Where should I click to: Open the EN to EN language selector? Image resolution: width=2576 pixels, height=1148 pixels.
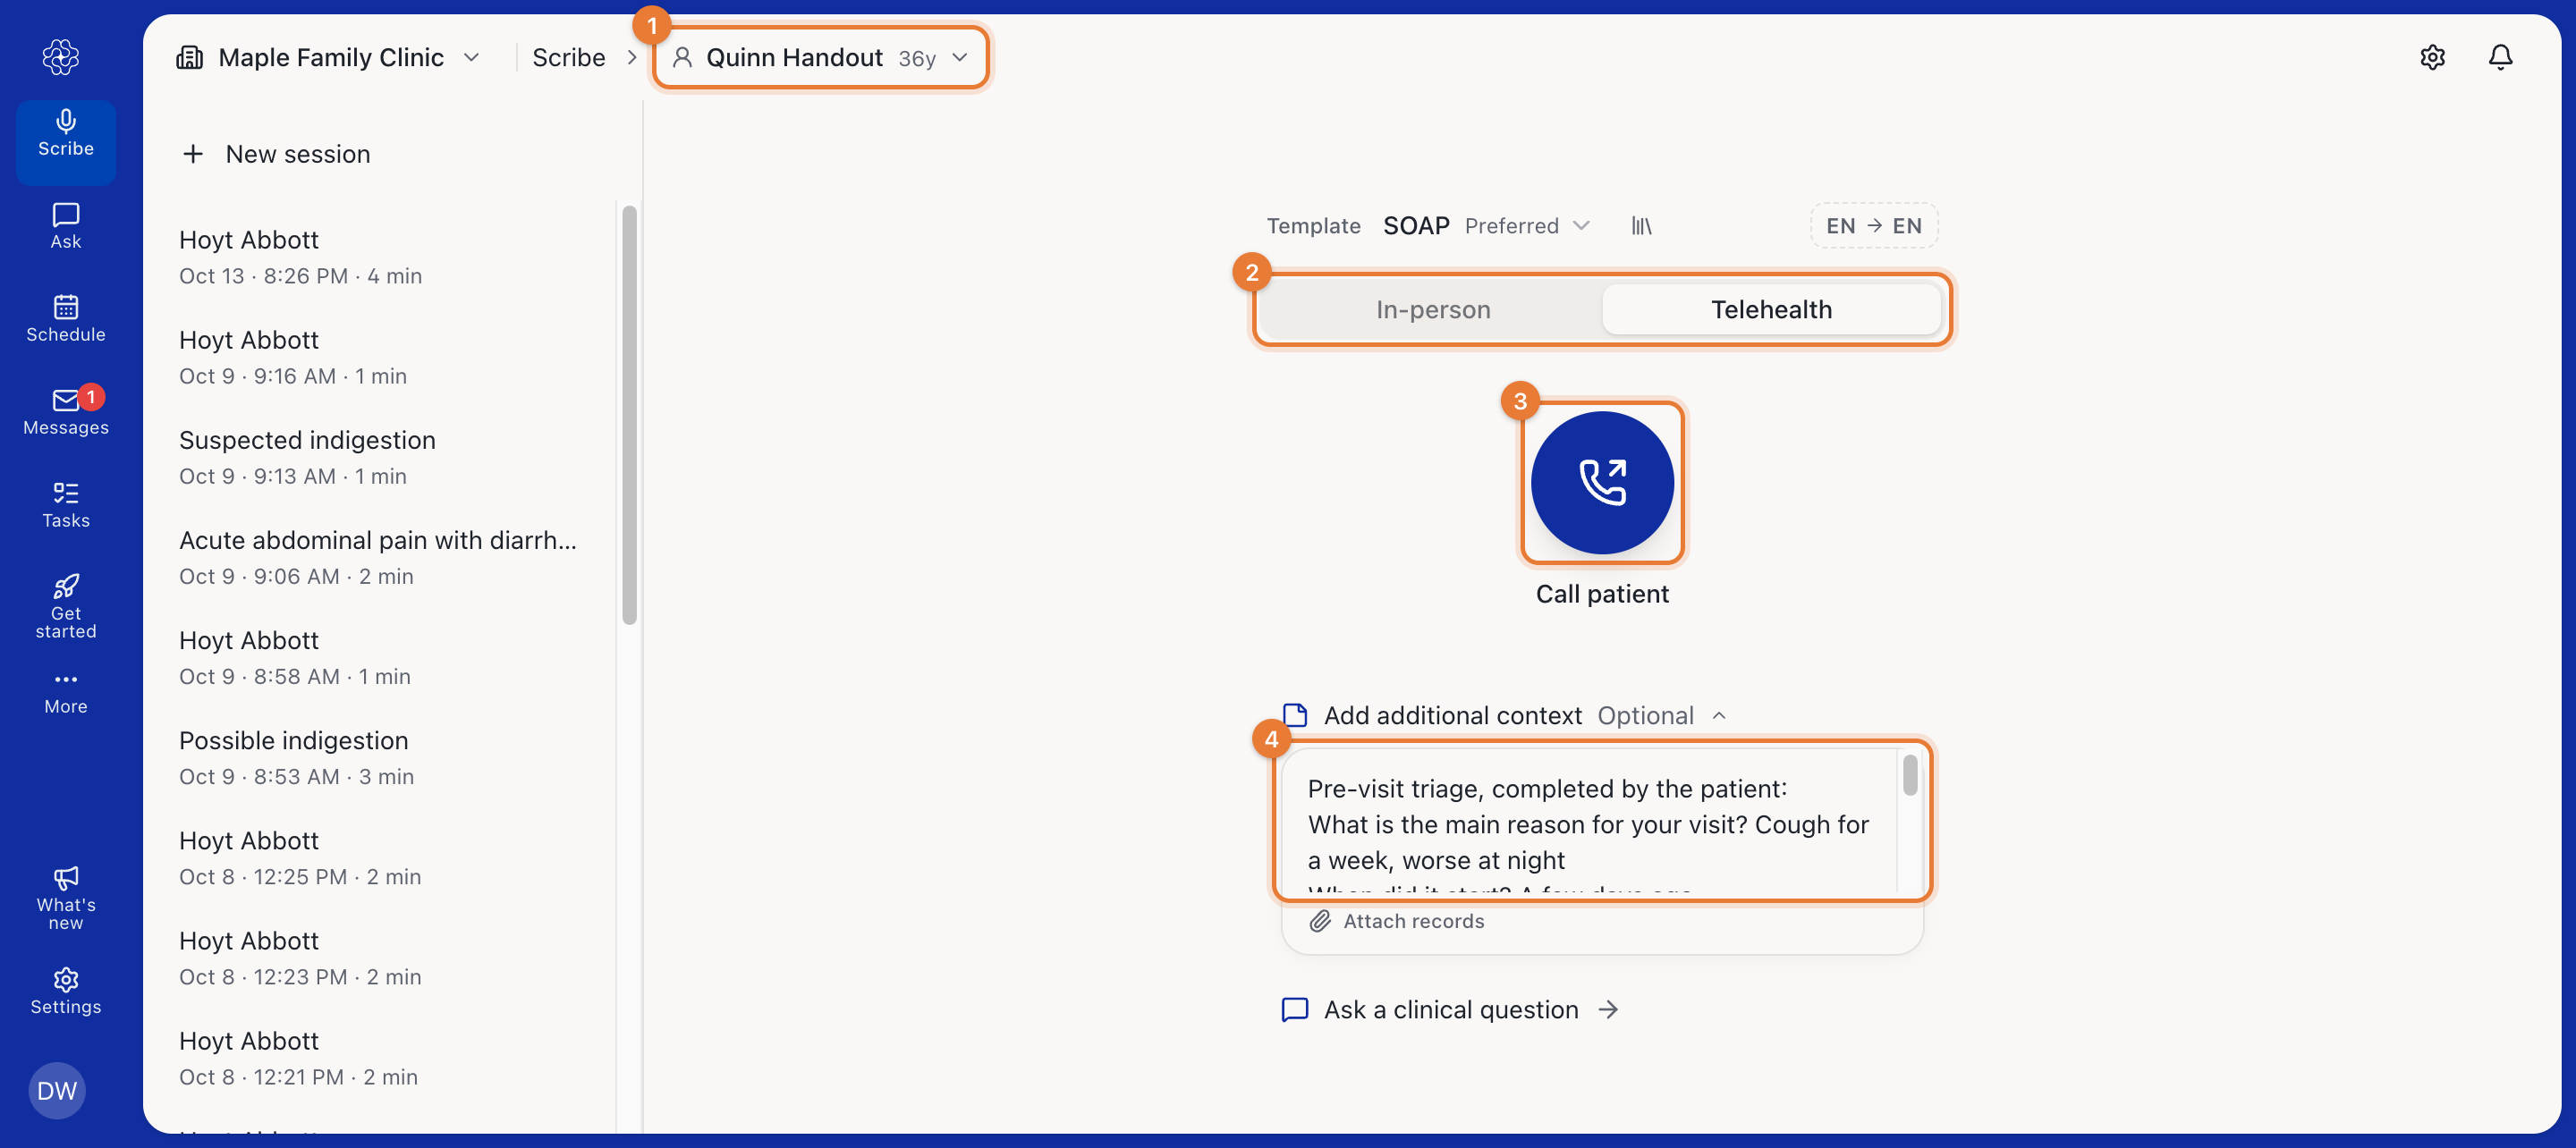pyautogui.click(x=1874, y=226)
